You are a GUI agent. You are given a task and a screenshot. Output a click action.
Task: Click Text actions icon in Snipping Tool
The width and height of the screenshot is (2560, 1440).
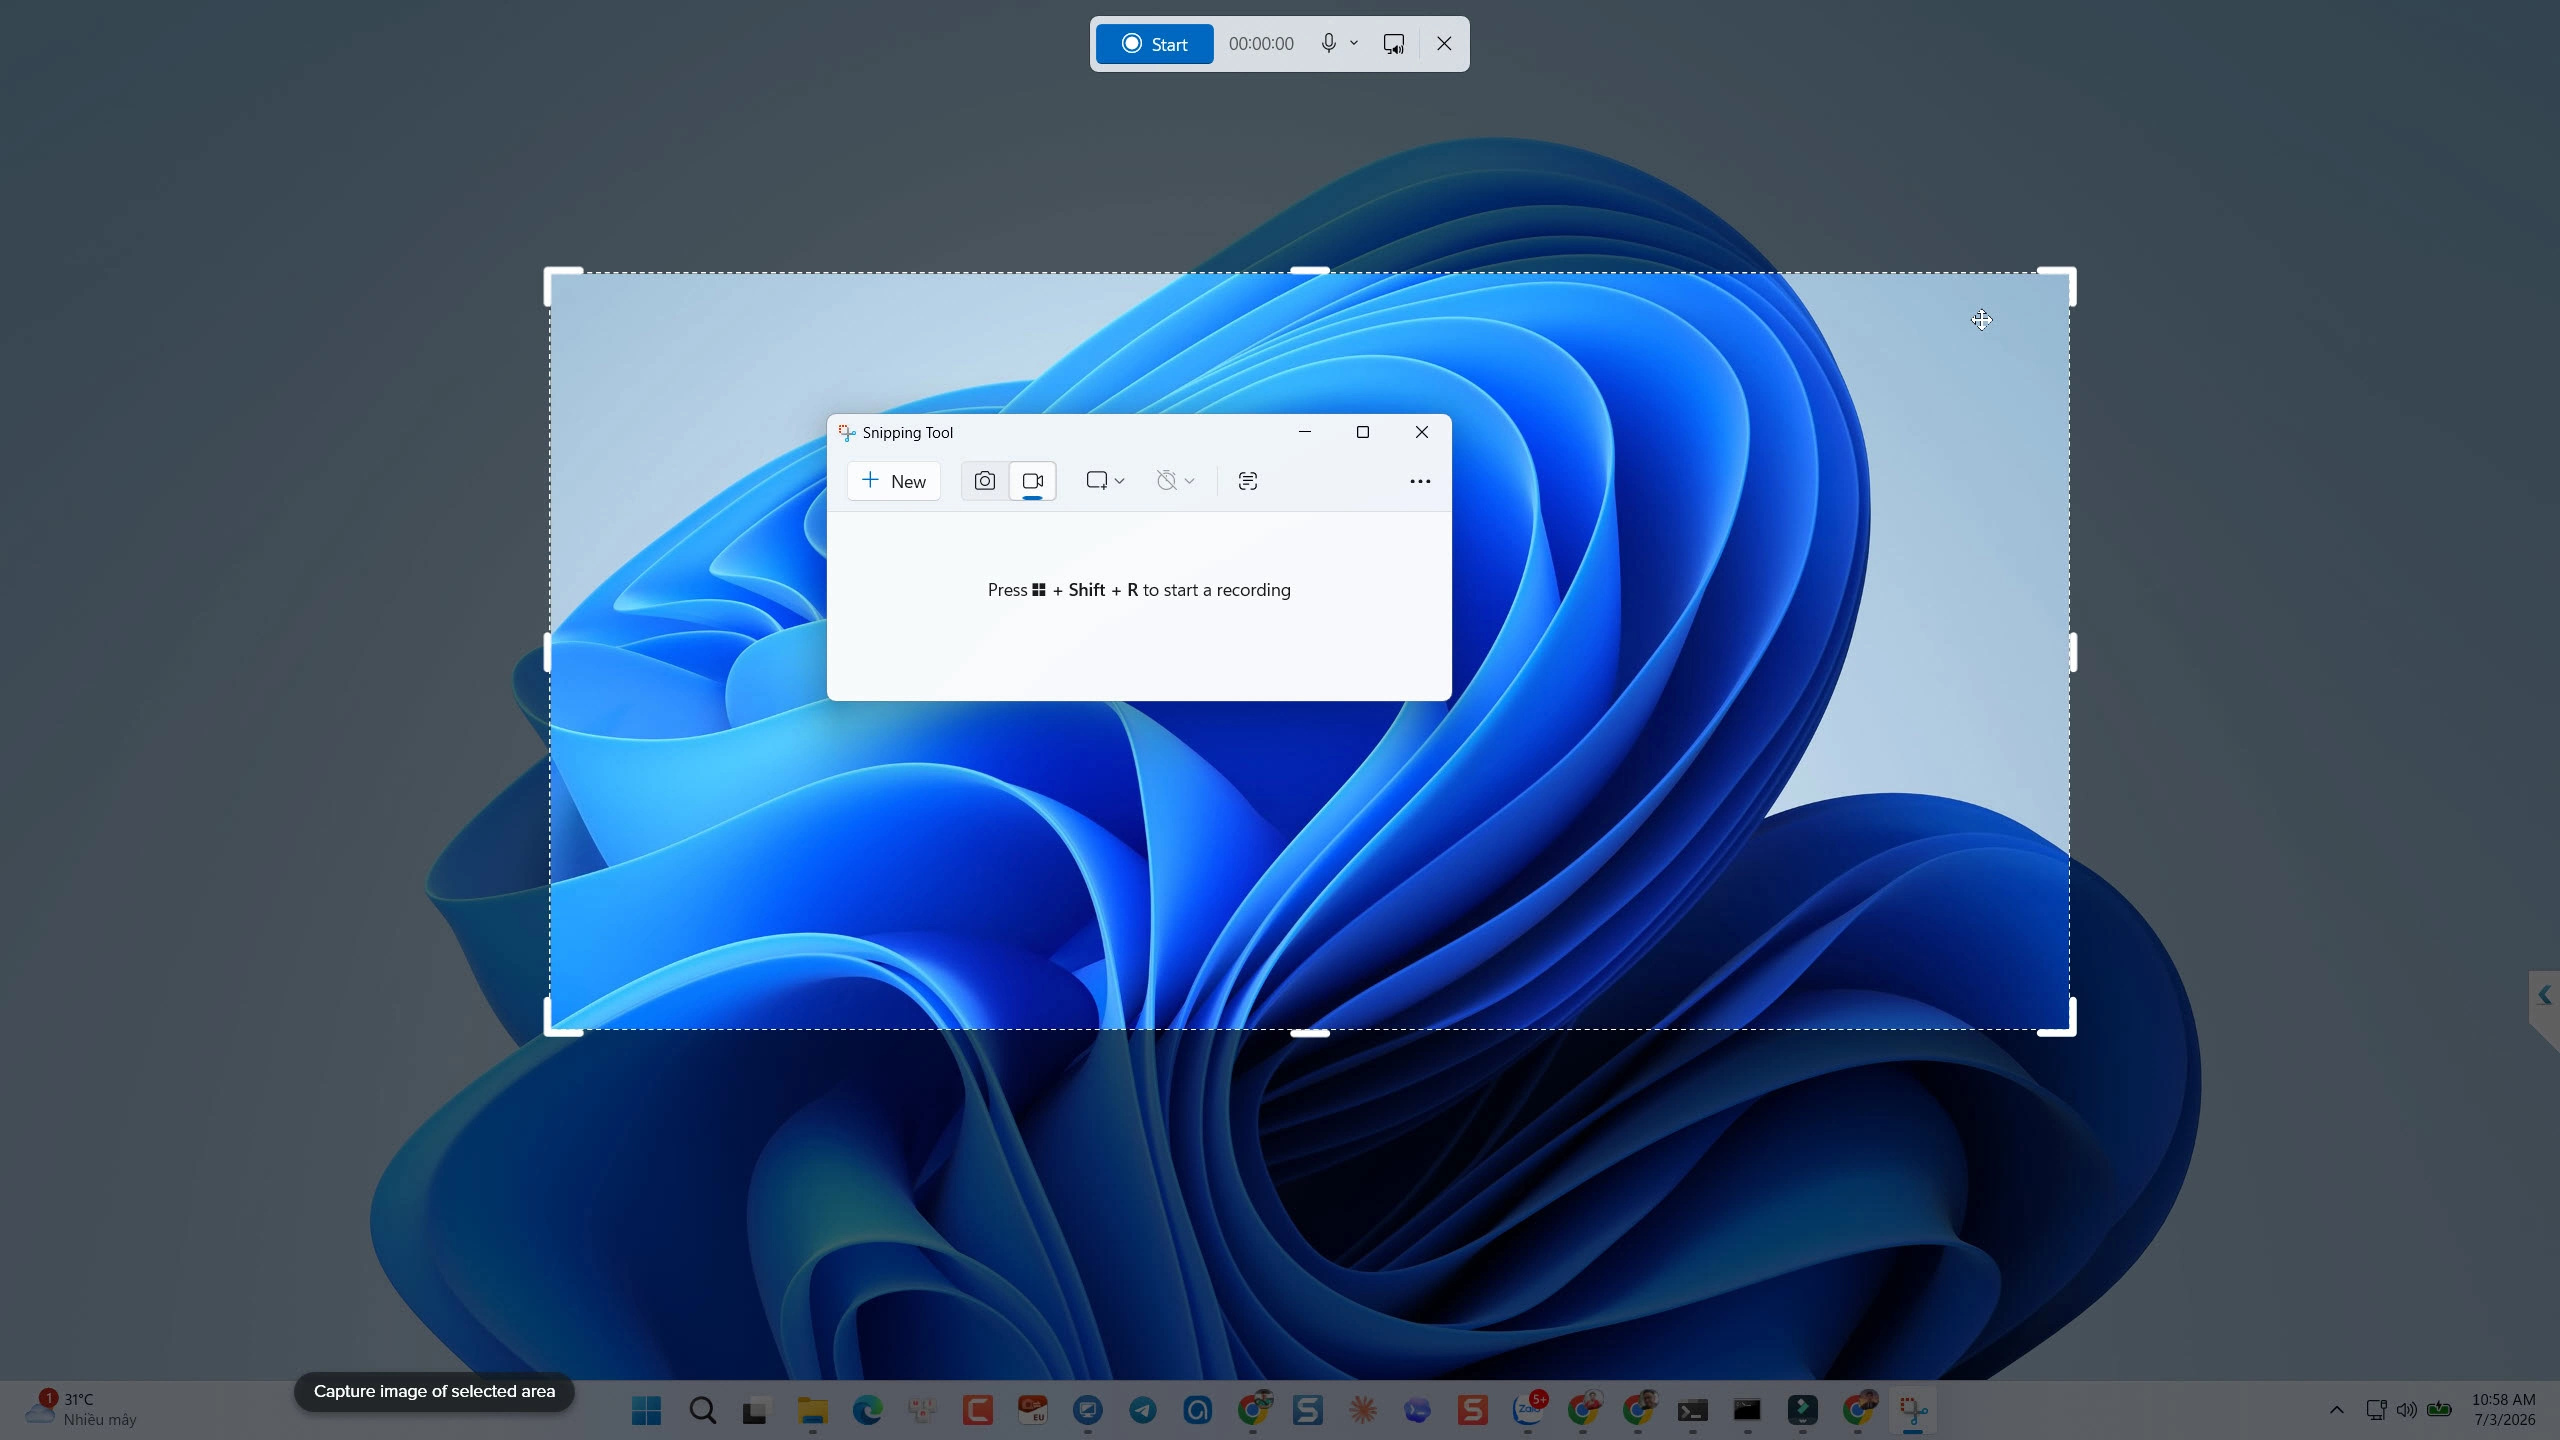tap(1248, 481)
